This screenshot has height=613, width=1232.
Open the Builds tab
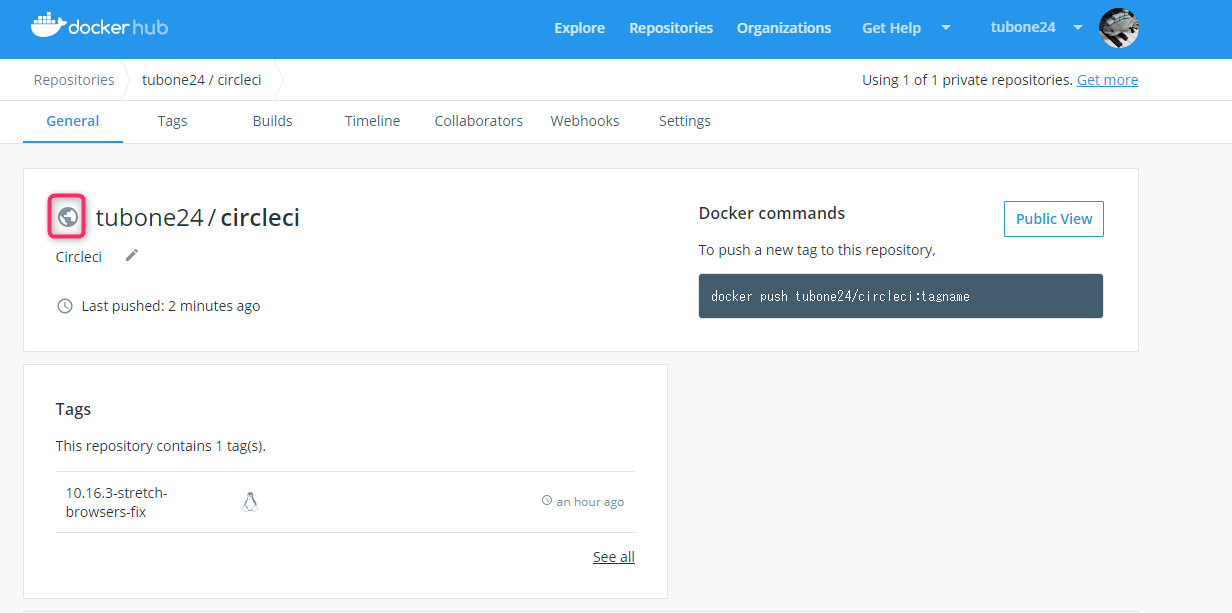[272, 120]
